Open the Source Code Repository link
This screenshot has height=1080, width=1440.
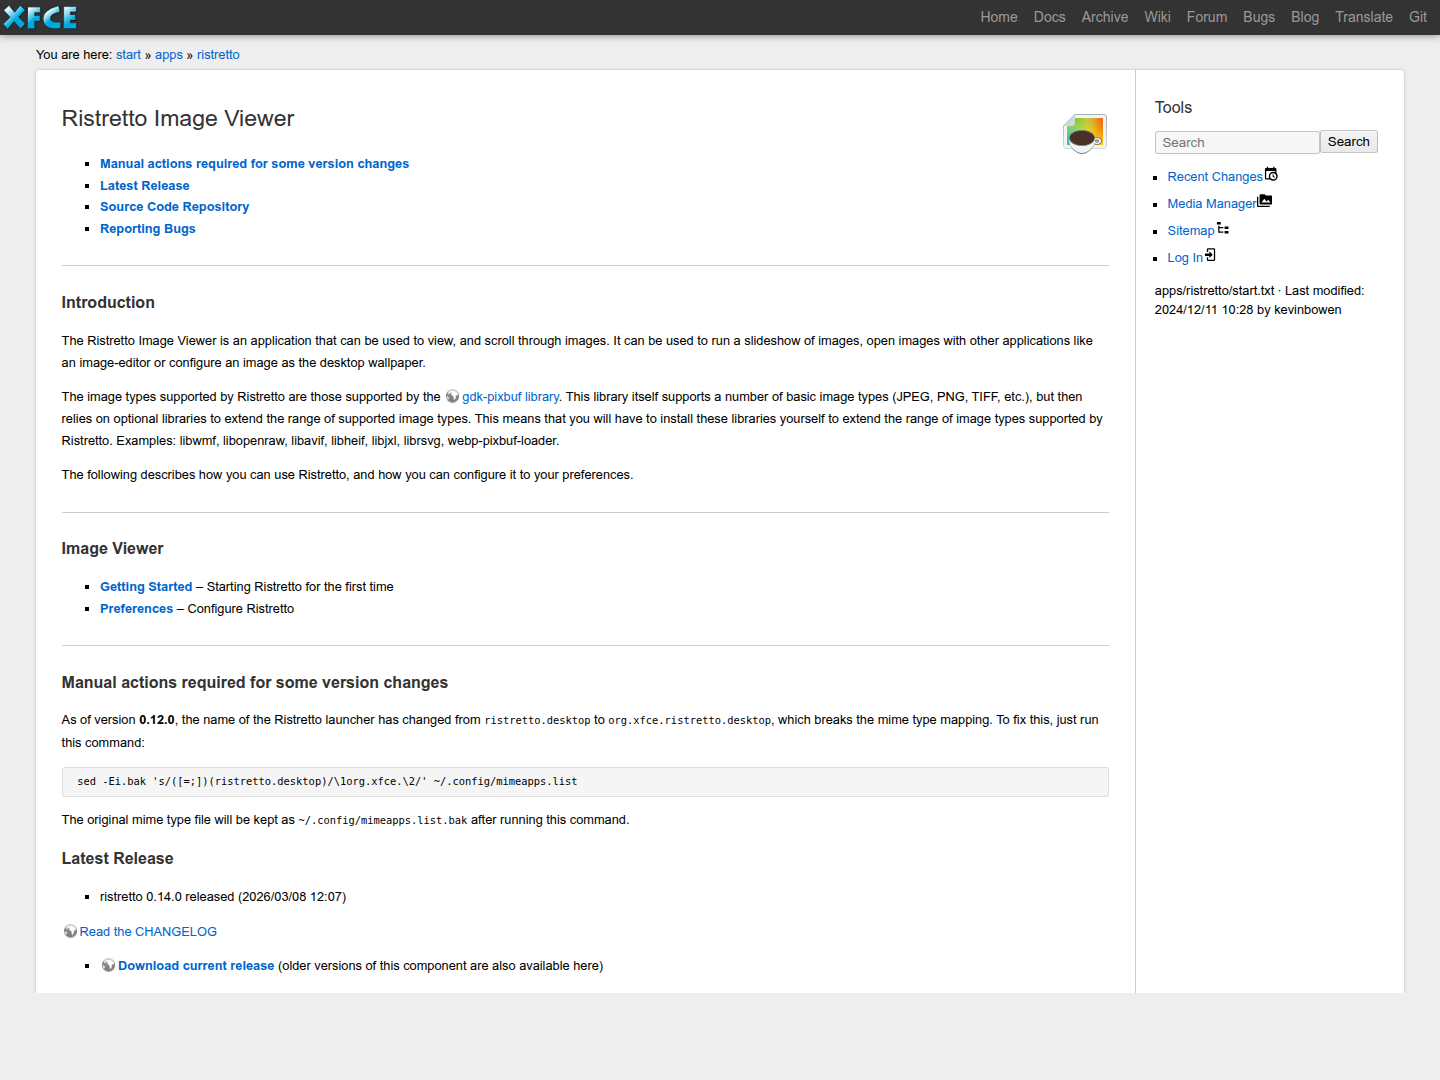tap(175, 207)
